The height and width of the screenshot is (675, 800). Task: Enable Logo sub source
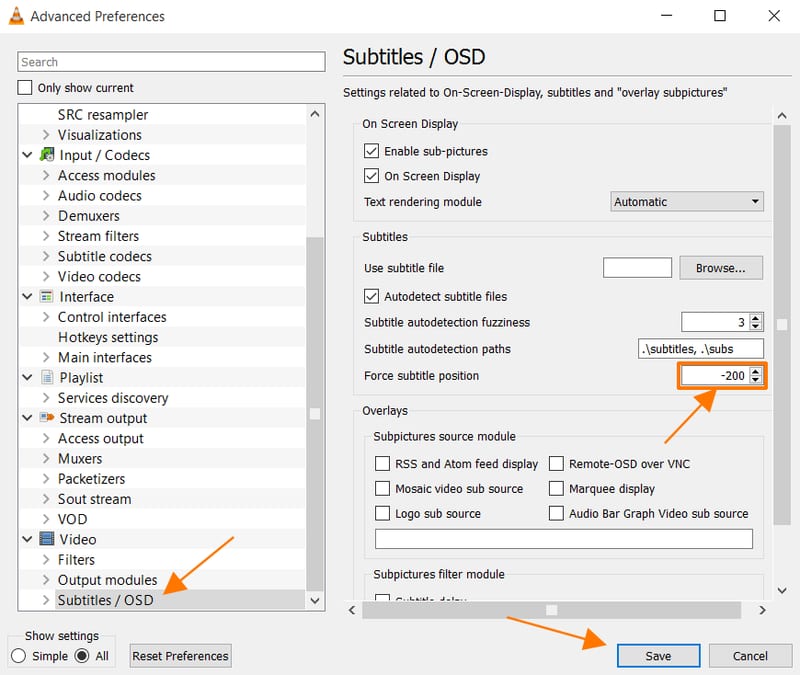click(382, 513)
